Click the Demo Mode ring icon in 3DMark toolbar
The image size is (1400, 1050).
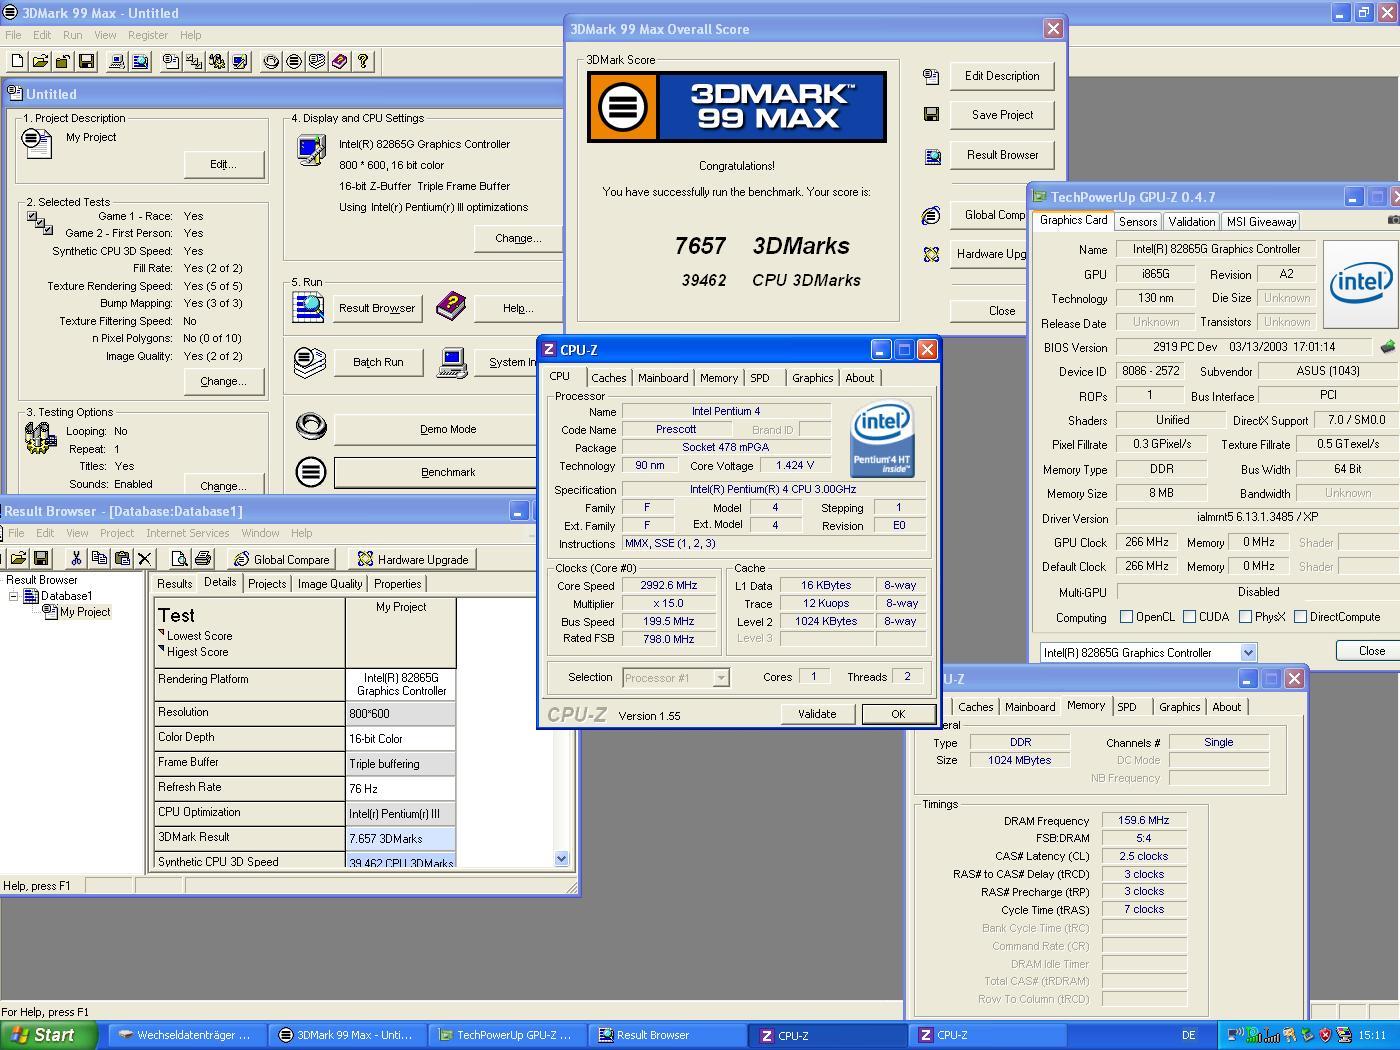click(x=271, y=62)
